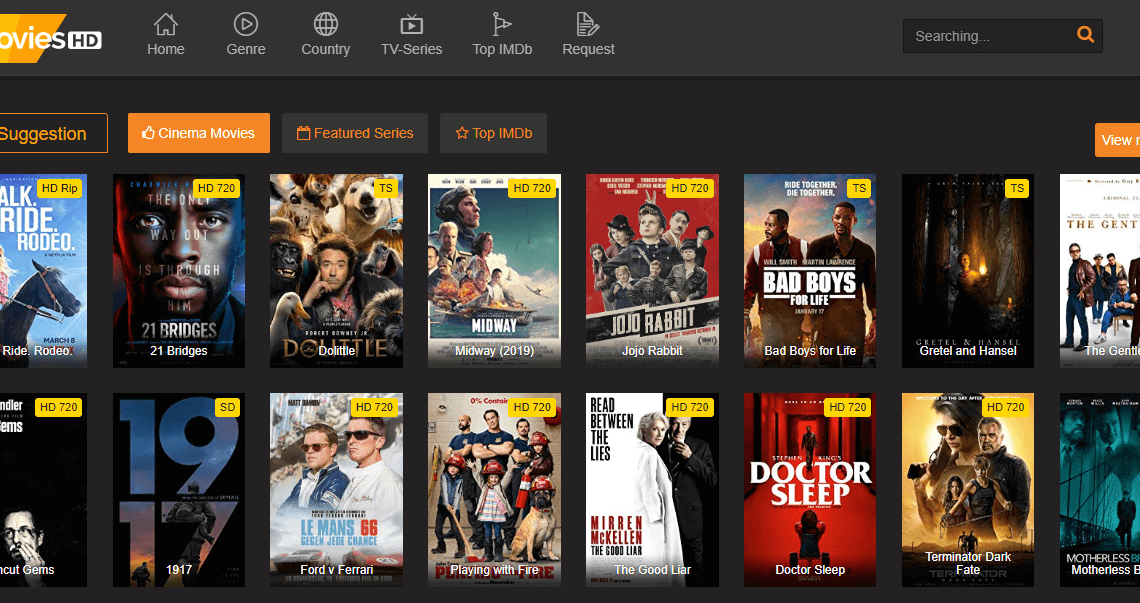This screenshot has height=603, width=1140.
Task: Click the HD 720 badge on Midway
Action: click(532, 188)
